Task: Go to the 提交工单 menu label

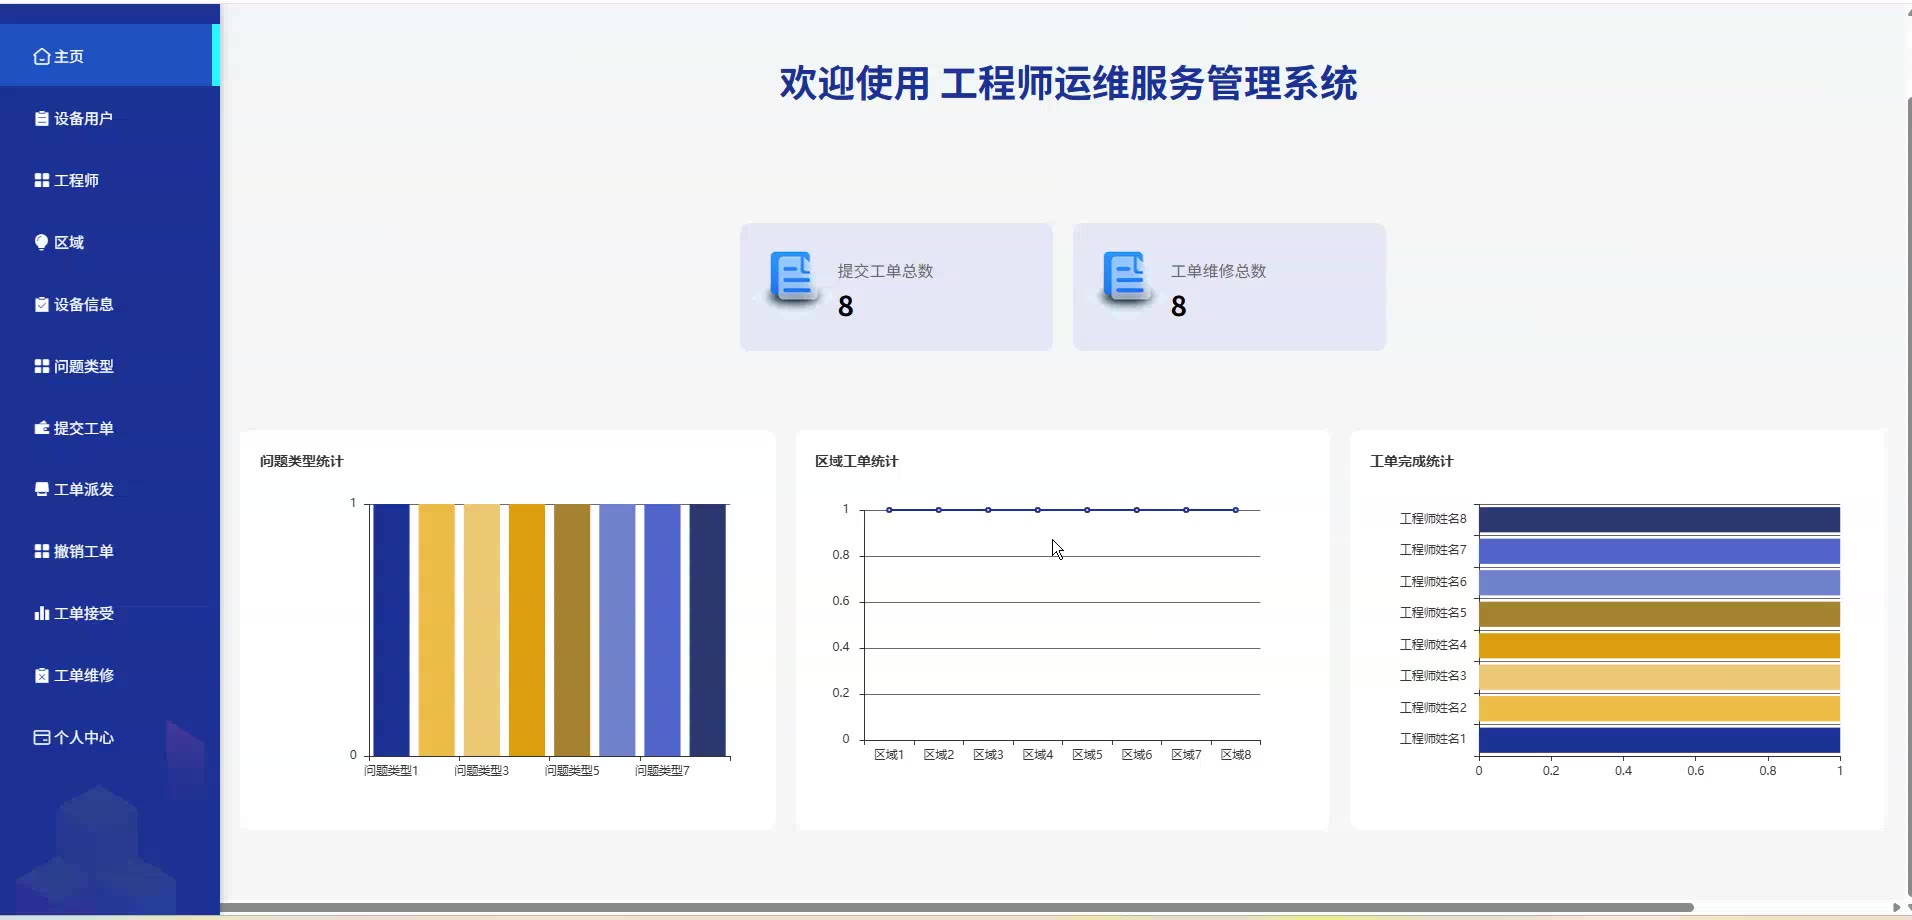Action: point(84,429)
